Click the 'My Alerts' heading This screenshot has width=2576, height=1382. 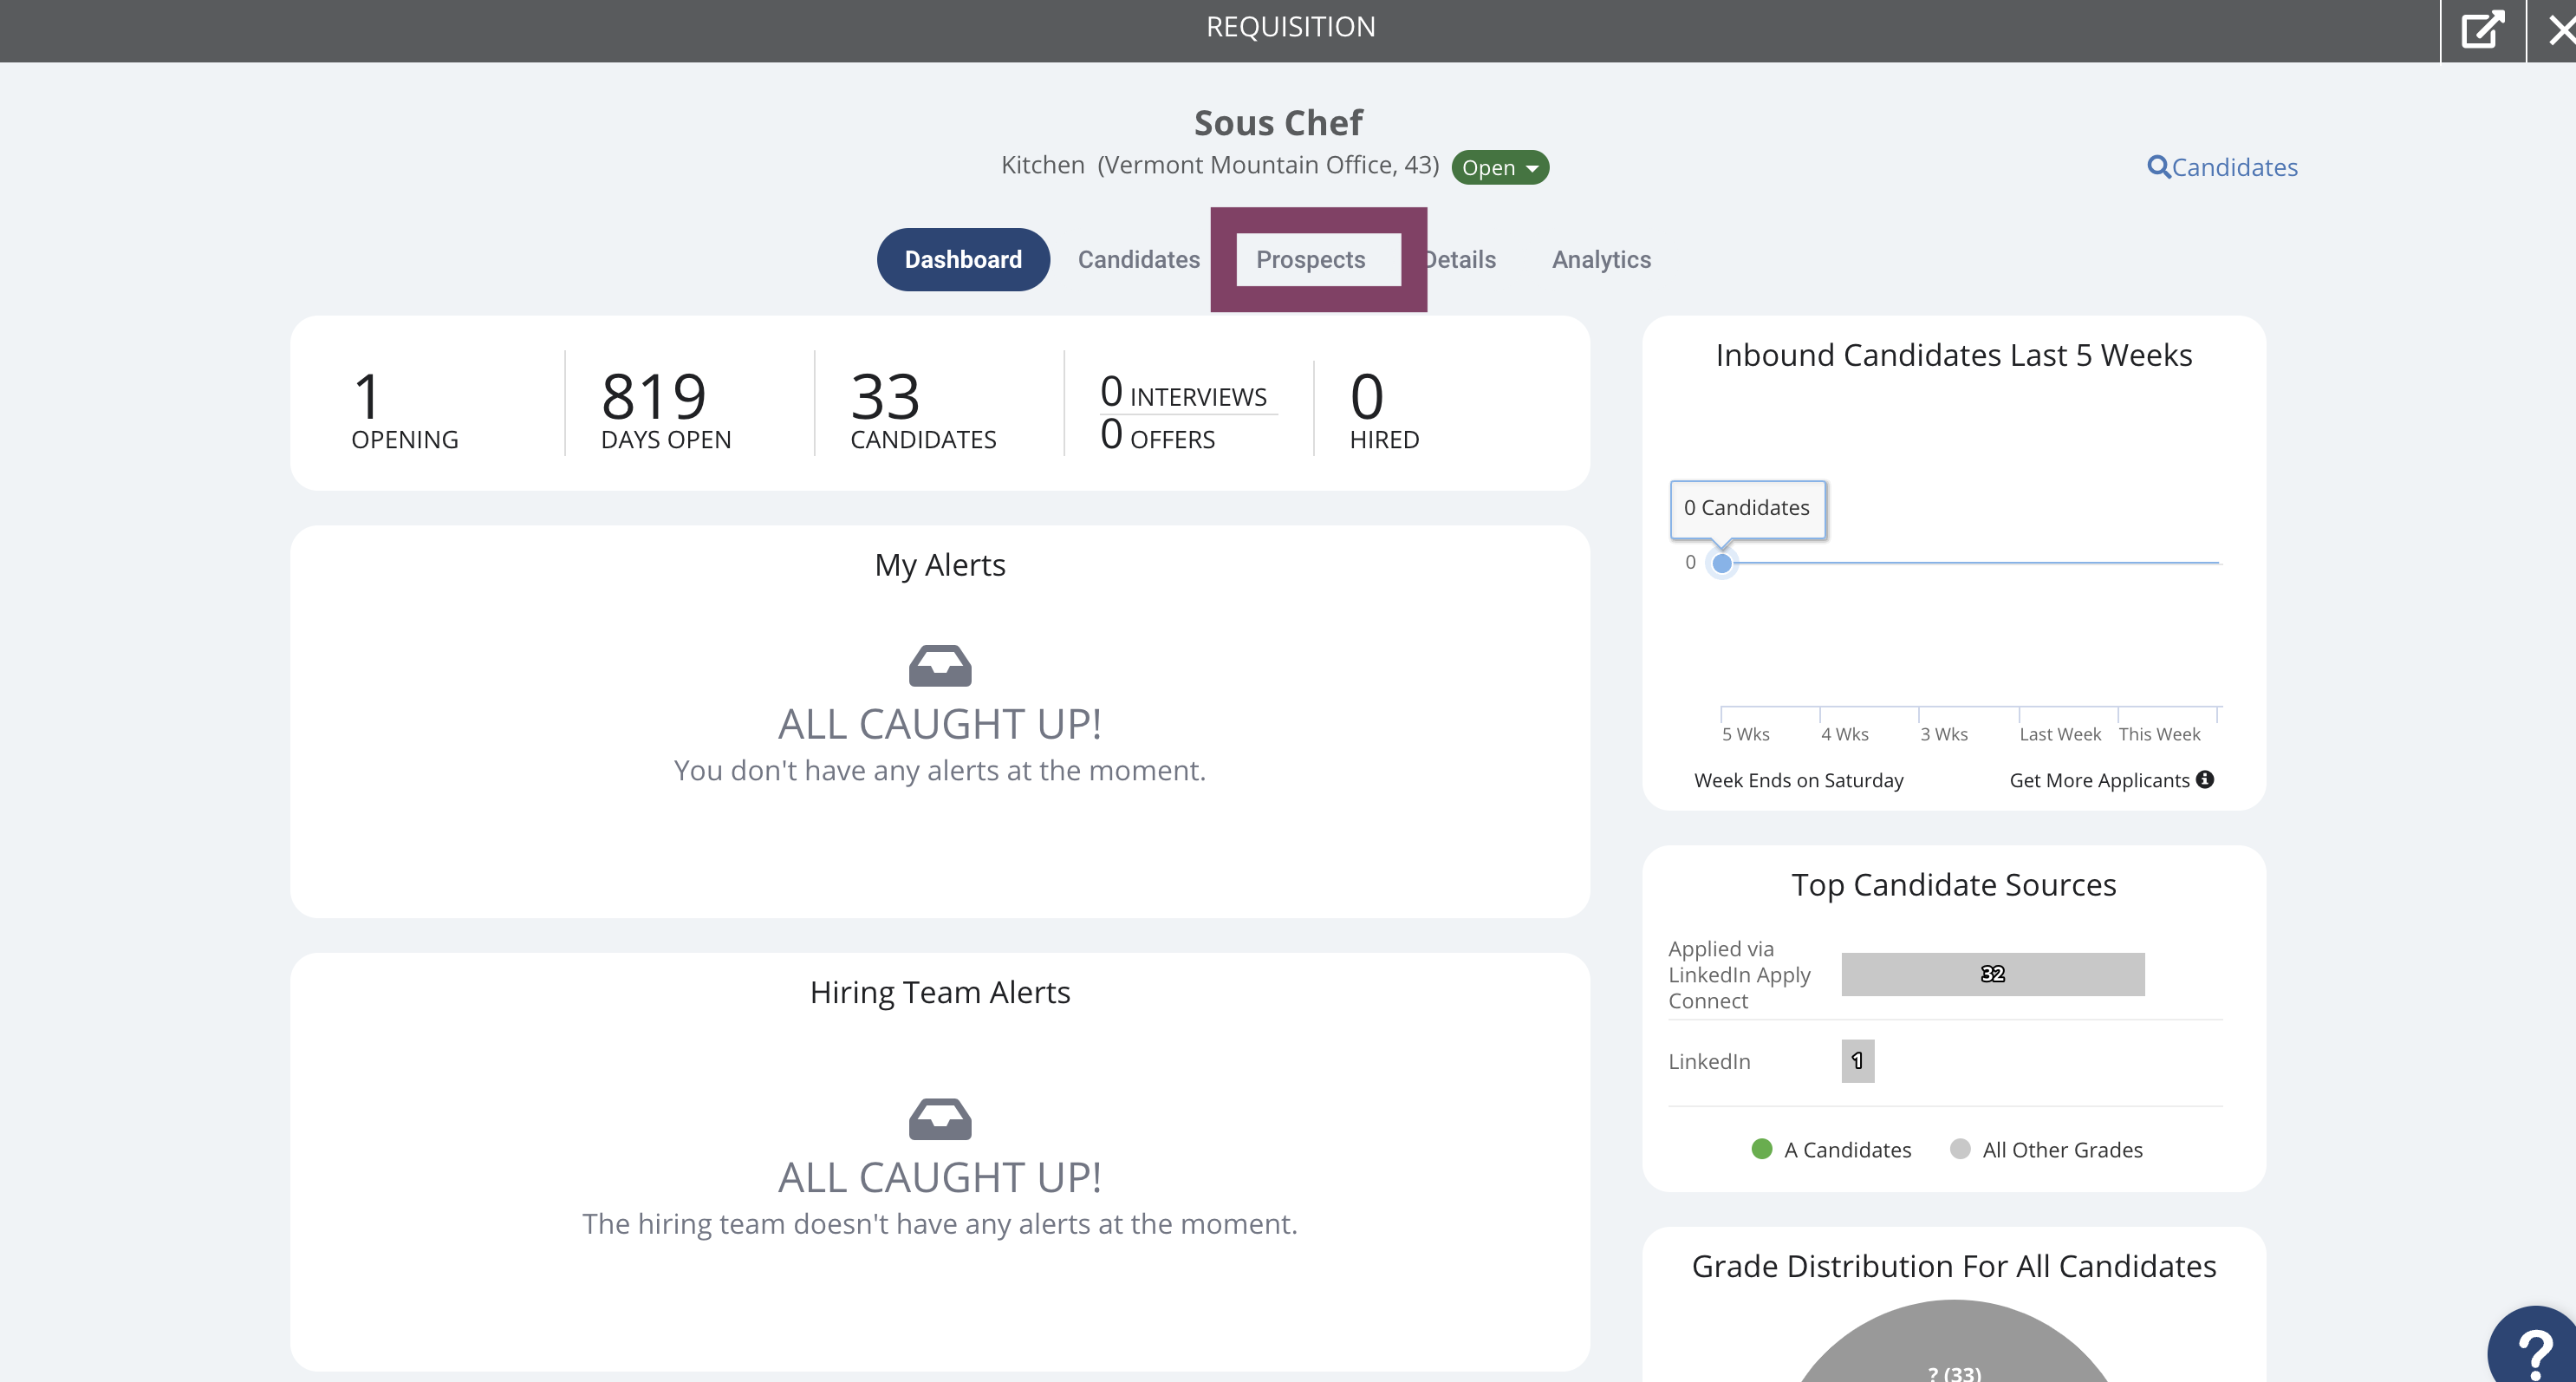[x=940, y=565]
